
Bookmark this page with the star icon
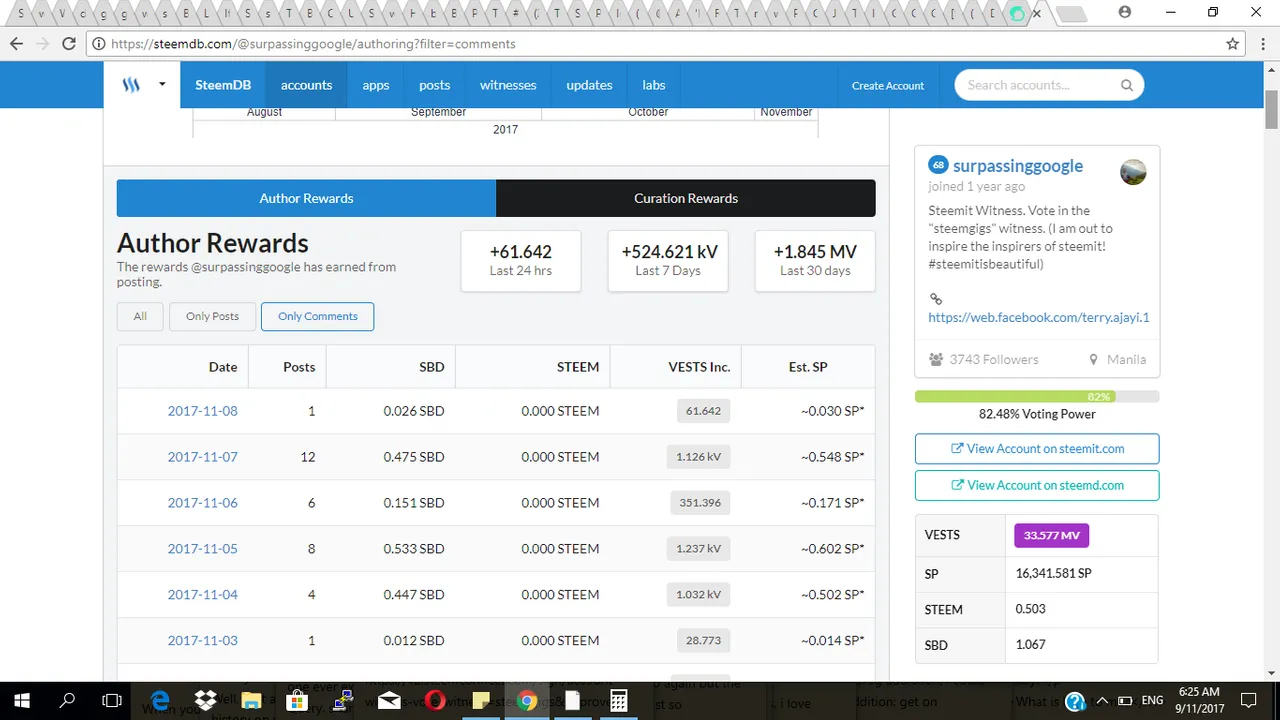point(1233,44)
